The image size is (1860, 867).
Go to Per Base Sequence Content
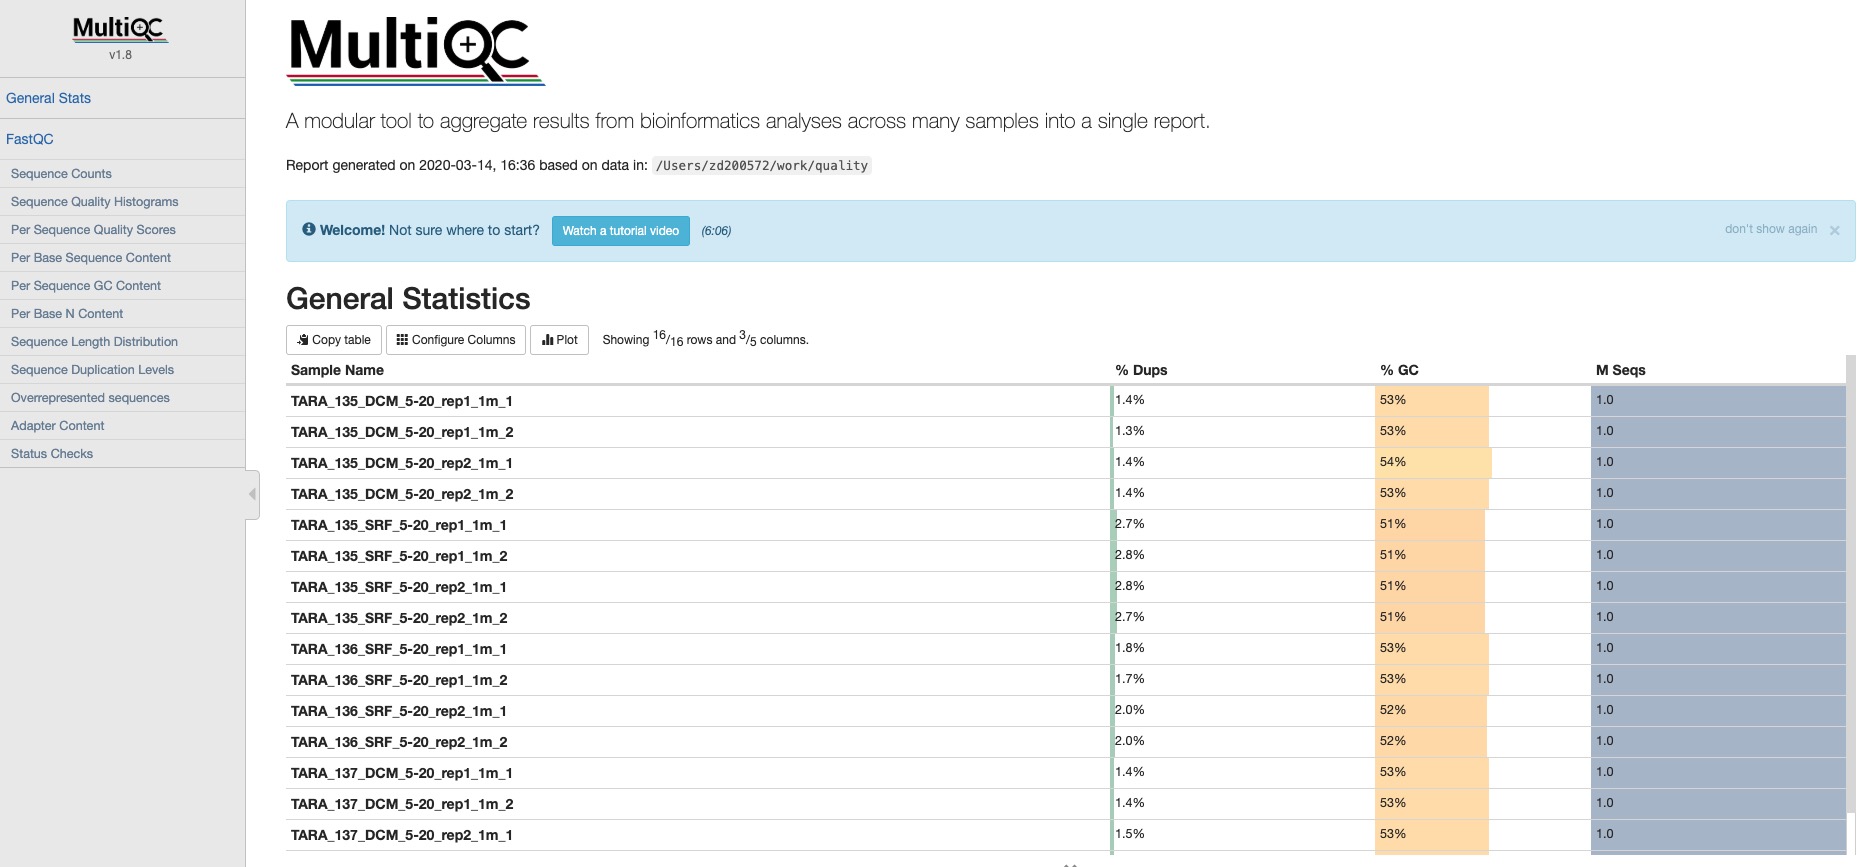(x=91, y=258)
